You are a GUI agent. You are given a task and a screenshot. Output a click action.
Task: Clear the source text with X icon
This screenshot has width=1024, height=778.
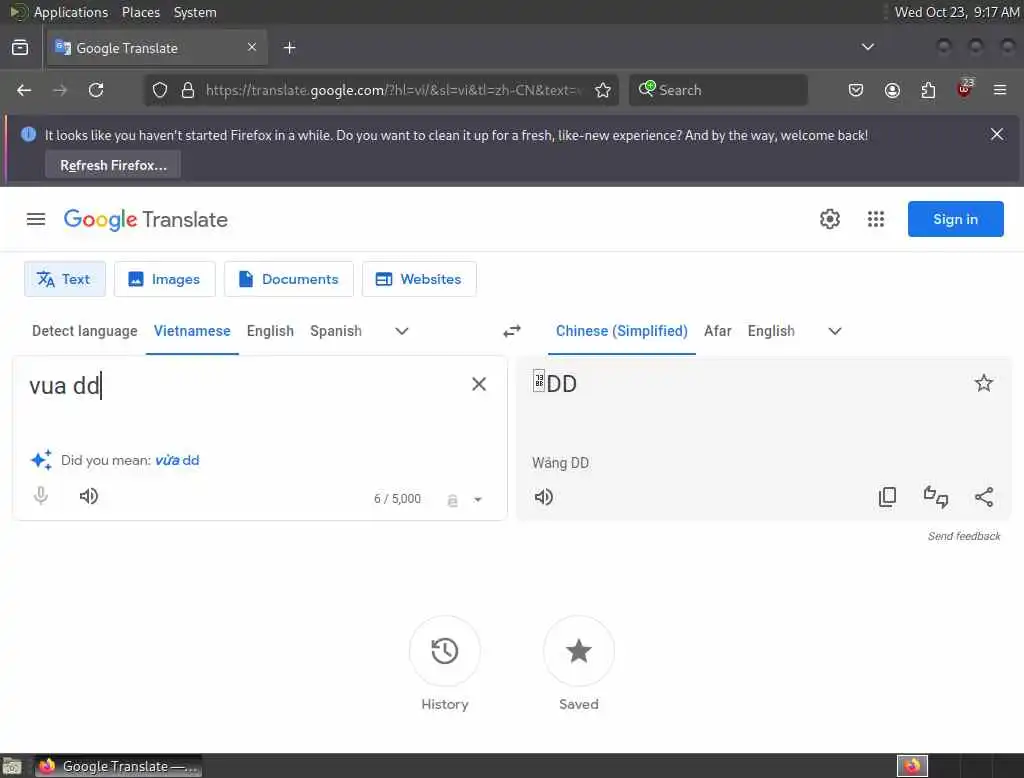(x=479, y=384)
